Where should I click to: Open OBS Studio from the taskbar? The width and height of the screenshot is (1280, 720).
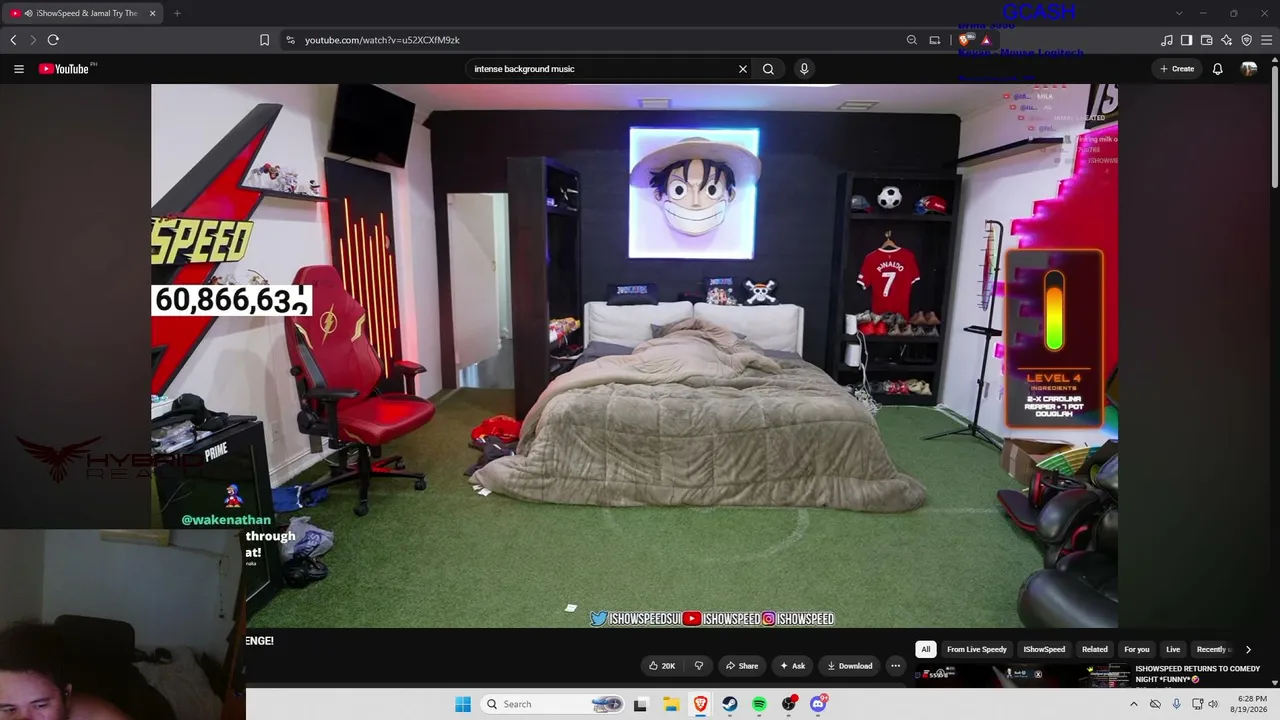pyautogui.click(x=789, y=704)
